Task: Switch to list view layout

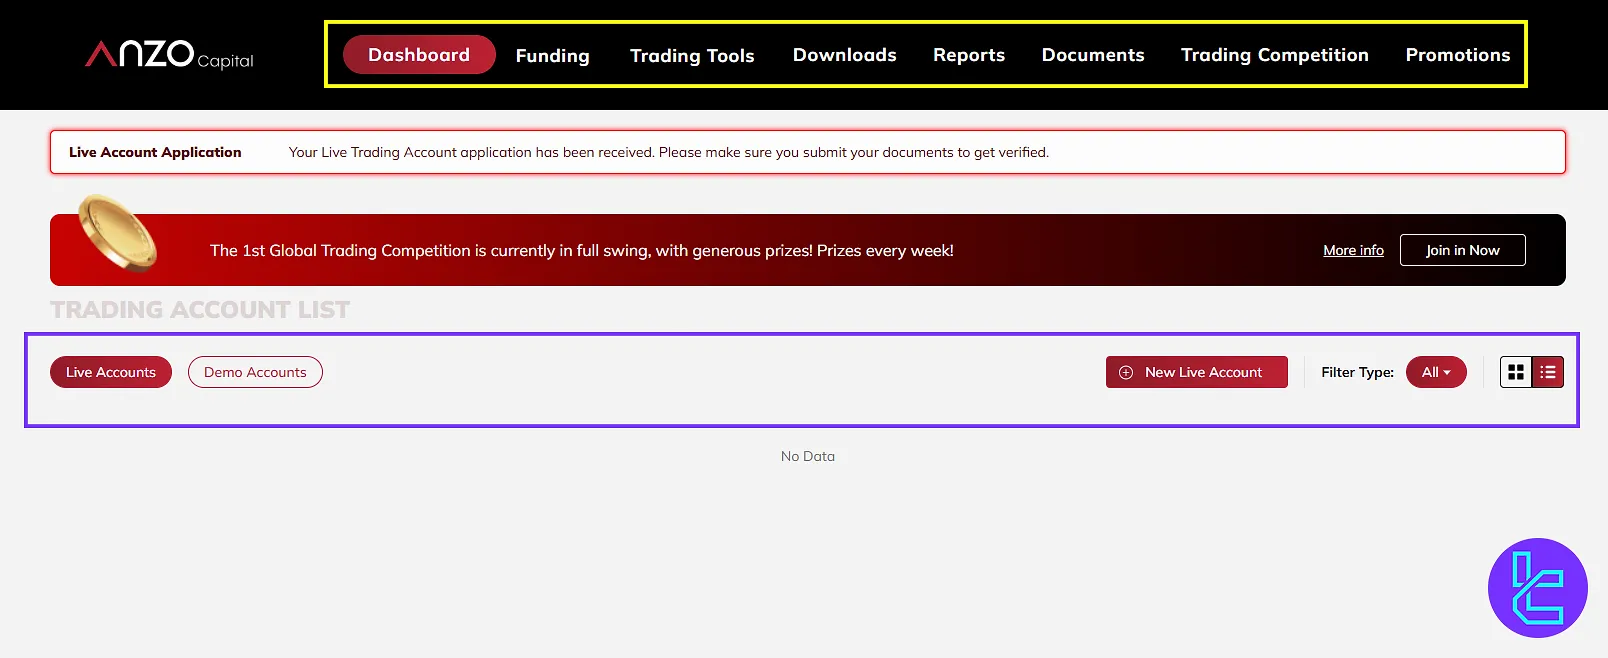Action: click(1548, 372)
